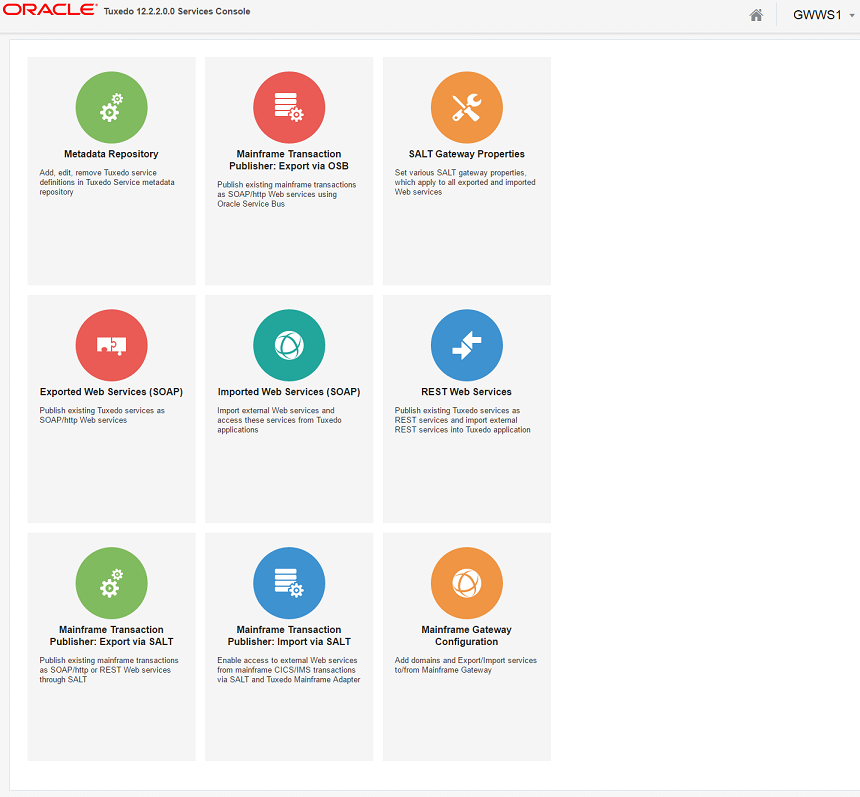
Task: Click 'Enable access to external Web services' description
Action: [x=288, y=670]
